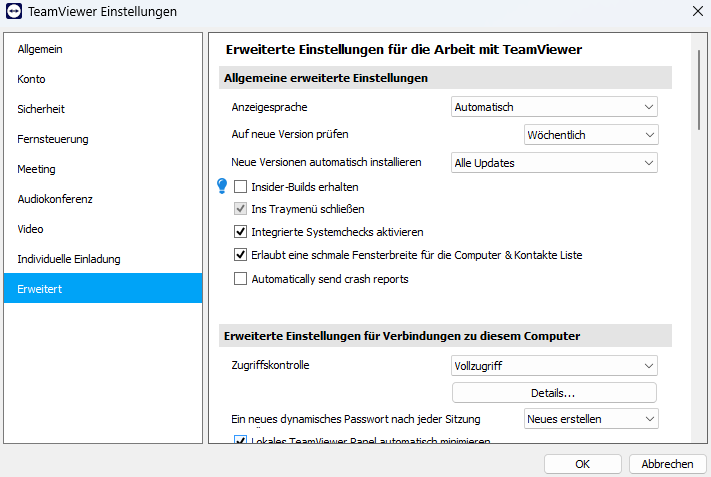Image resolution: width=711 pixels, height=477 pixels.
Task: Select Individuelle Einladung in sidebar
Action: click(x=103, y=258)
